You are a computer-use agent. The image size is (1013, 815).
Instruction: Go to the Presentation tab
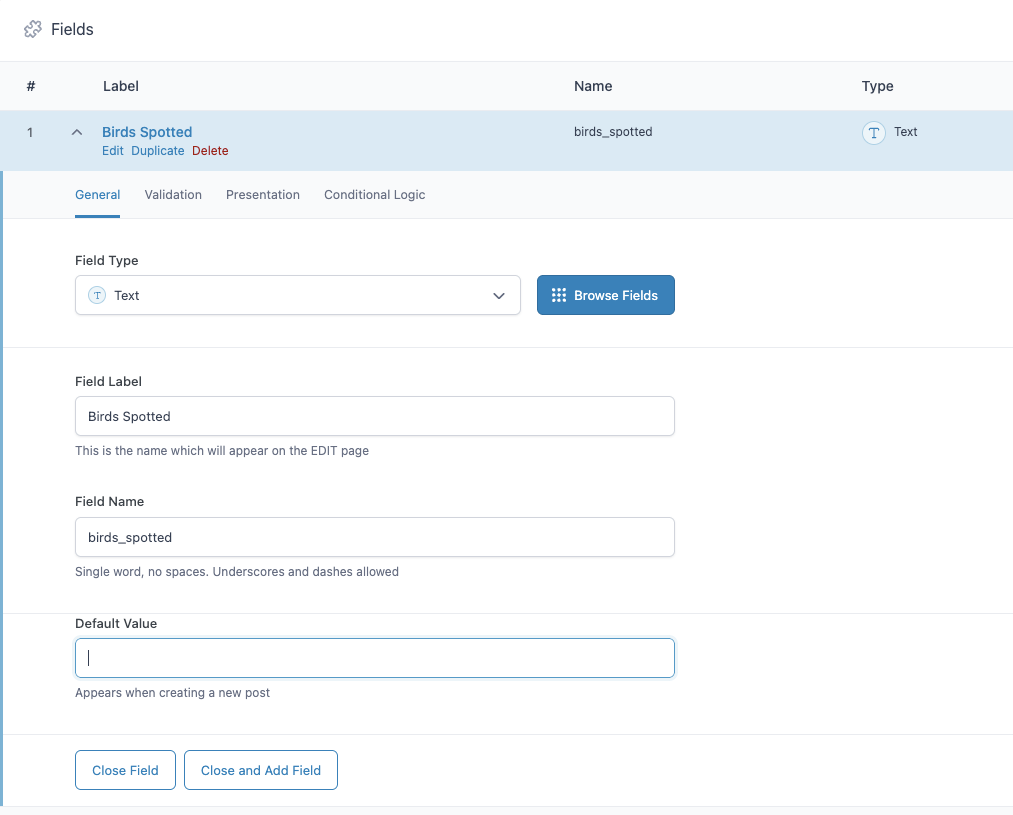tap(263, 195)
